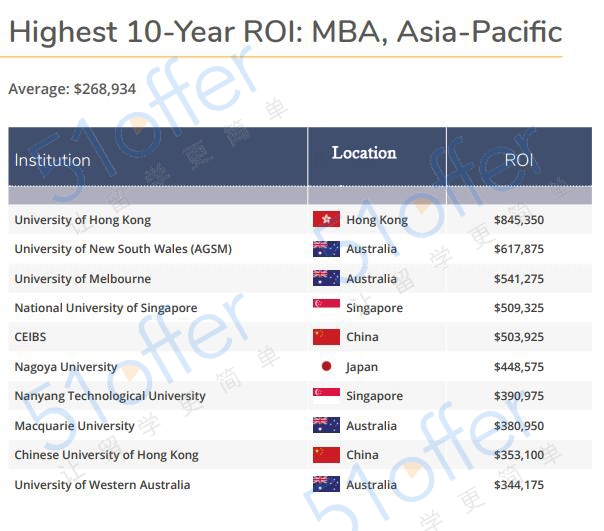Click Singapore flag in National University of Singapore row
This screenshot has width=604, height=531.
pos(326,307)
